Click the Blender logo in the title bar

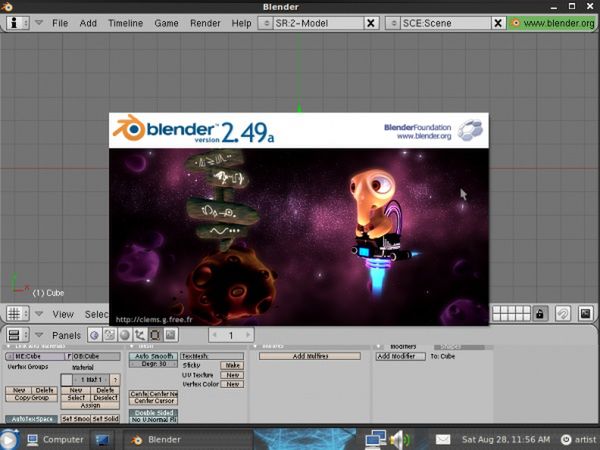click(7, 7)
